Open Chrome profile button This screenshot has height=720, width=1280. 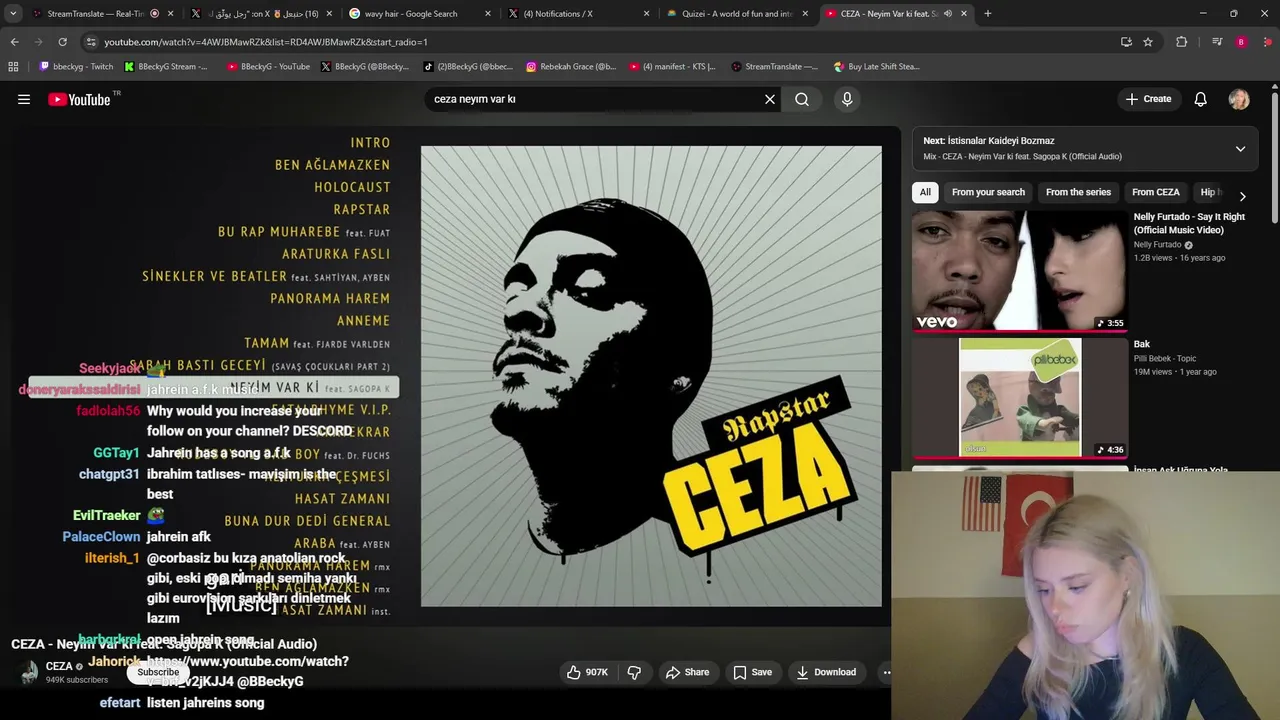click(1241, 42)
